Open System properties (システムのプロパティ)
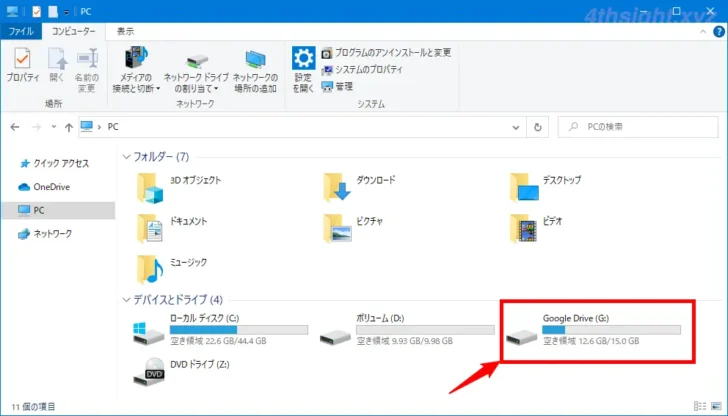728x416 pixels. pyautogui.click(x=362, y=70)
